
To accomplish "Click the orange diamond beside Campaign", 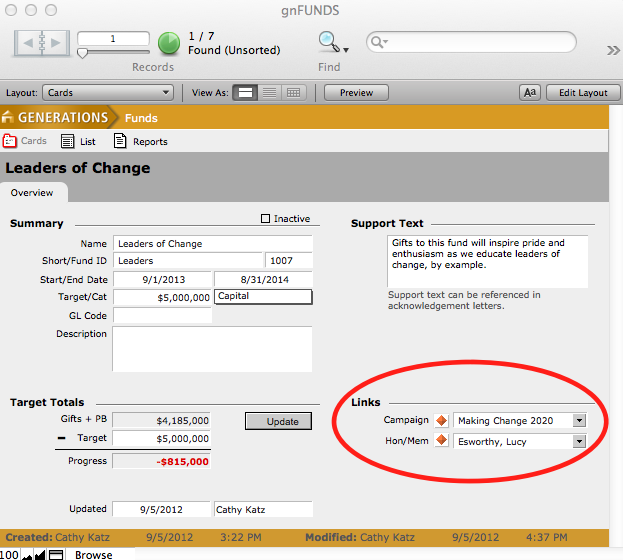I will [x=442, y=421].
